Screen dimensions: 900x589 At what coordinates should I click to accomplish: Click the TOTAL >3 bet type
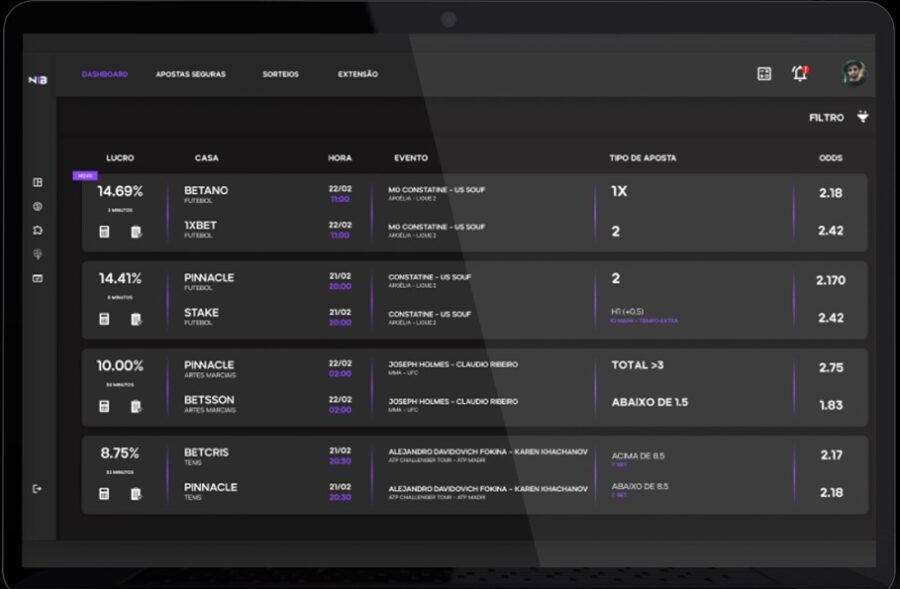(x=638, y=365)
